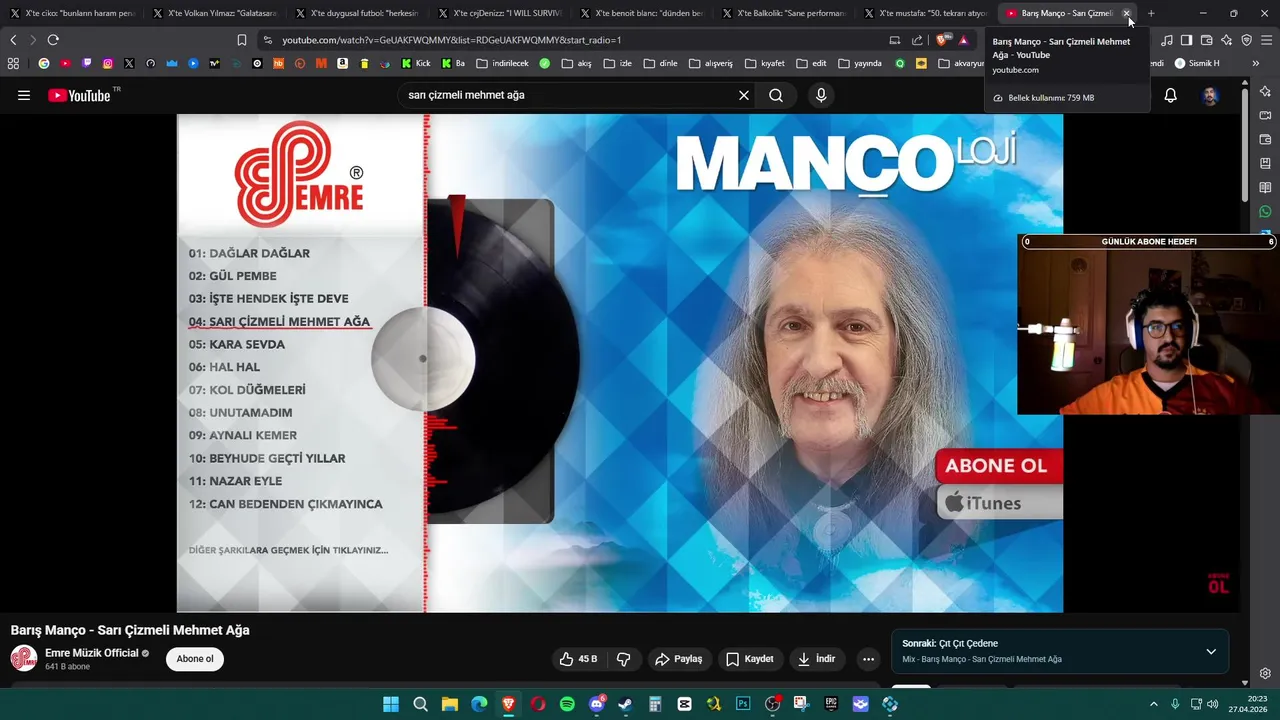
Task: Open Brave main hamburger menu
Action: 1267,40
